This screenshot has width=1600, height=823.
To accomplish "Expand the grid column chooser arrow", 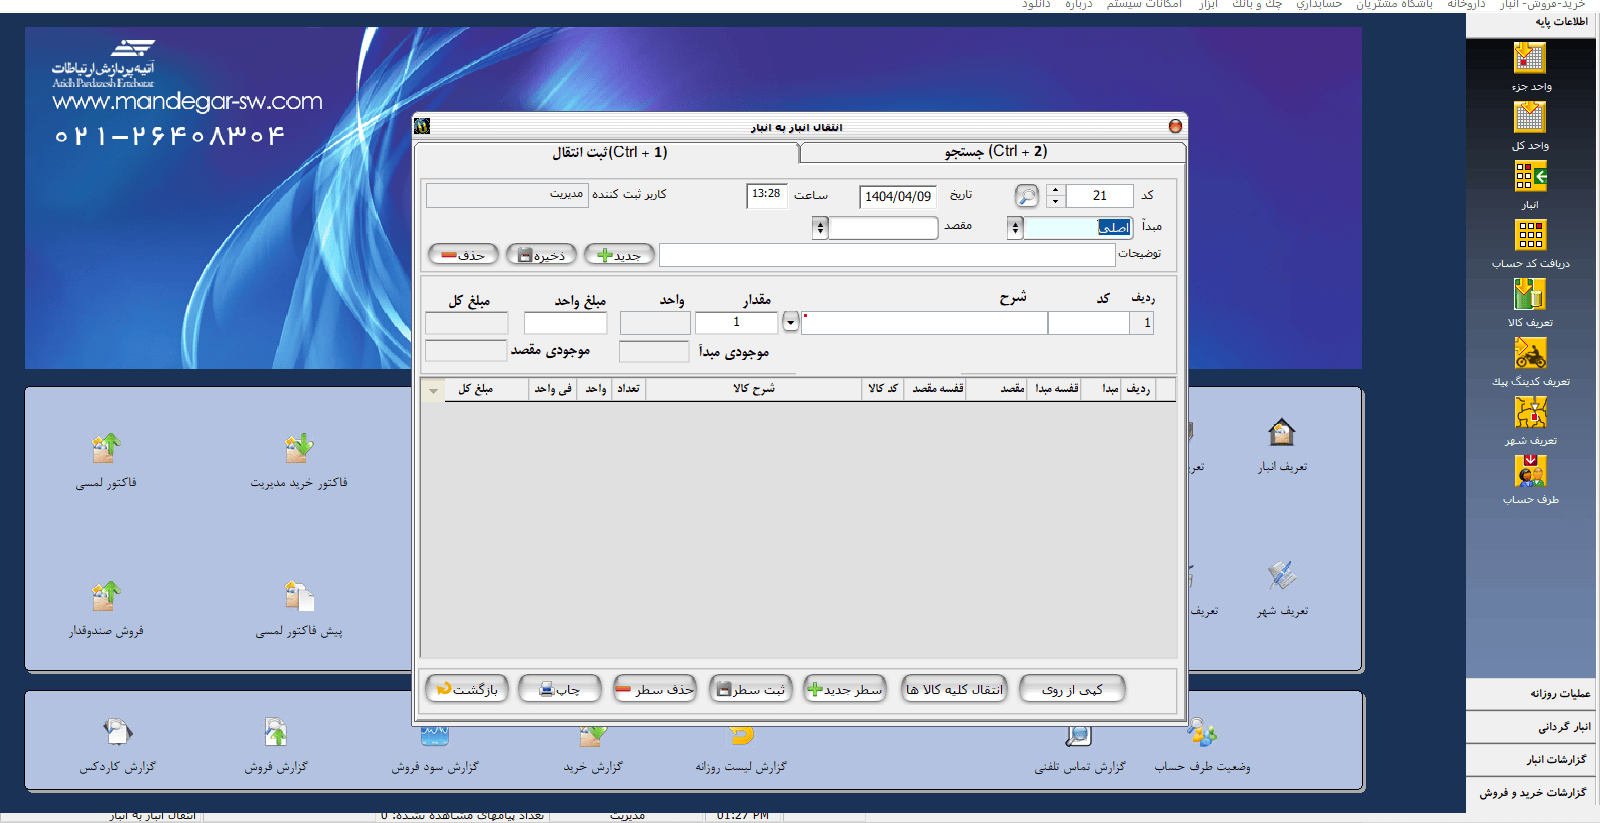I will (433, 391).
